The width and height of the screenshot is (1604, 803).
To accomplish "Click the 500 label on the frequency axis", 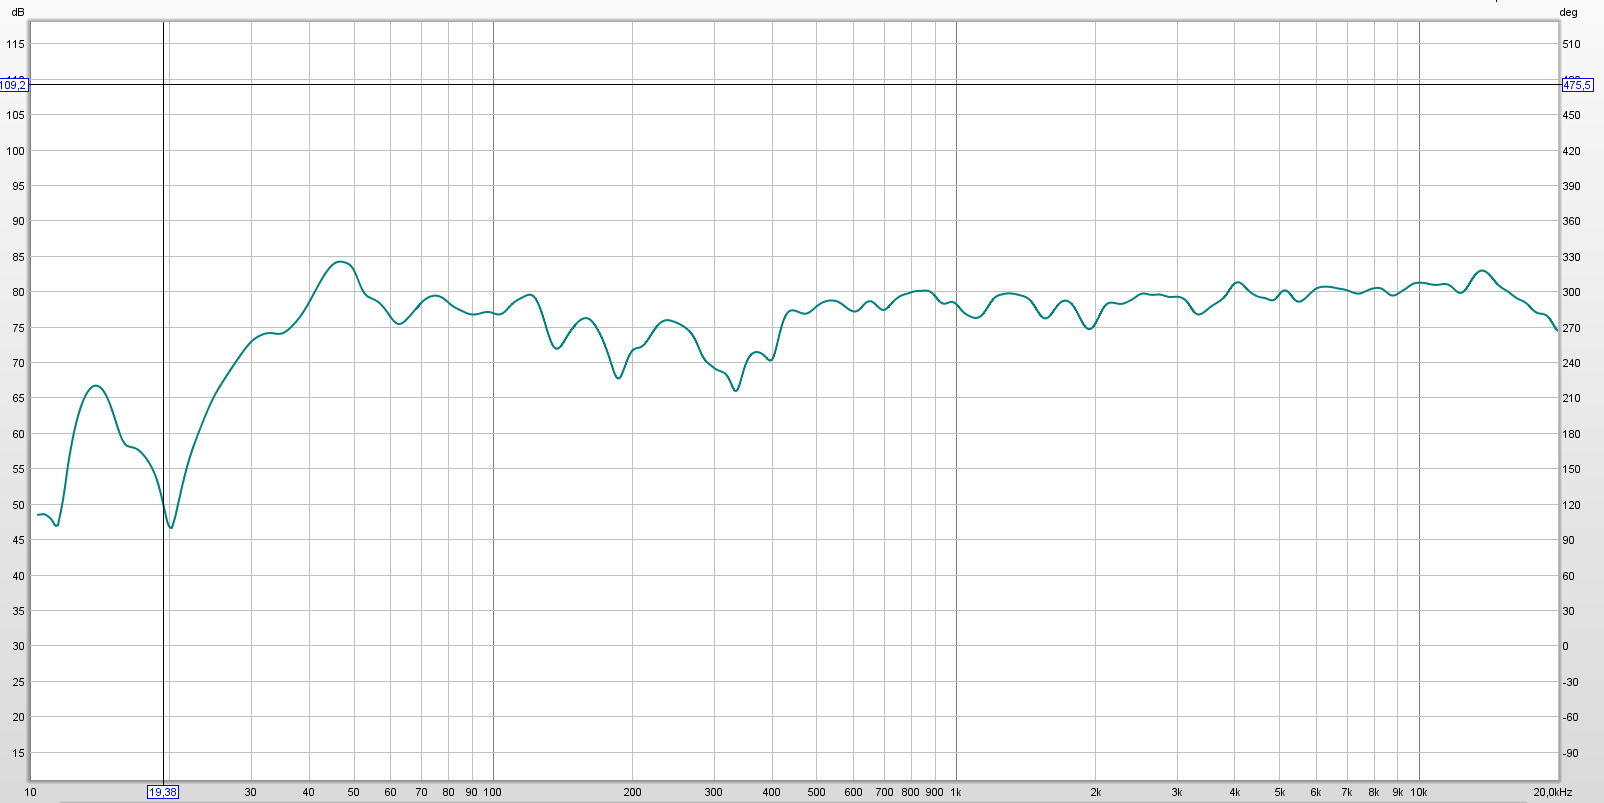I will [x=816, y=792].
